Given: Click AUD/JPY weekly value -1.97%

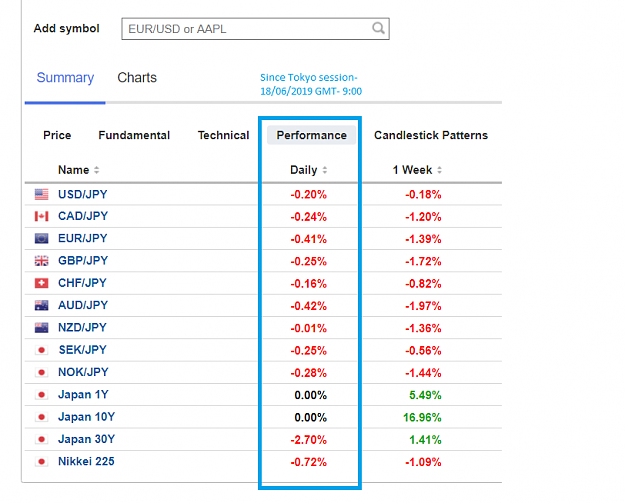Looking at the screenshot, I should [x=423, y=306].
